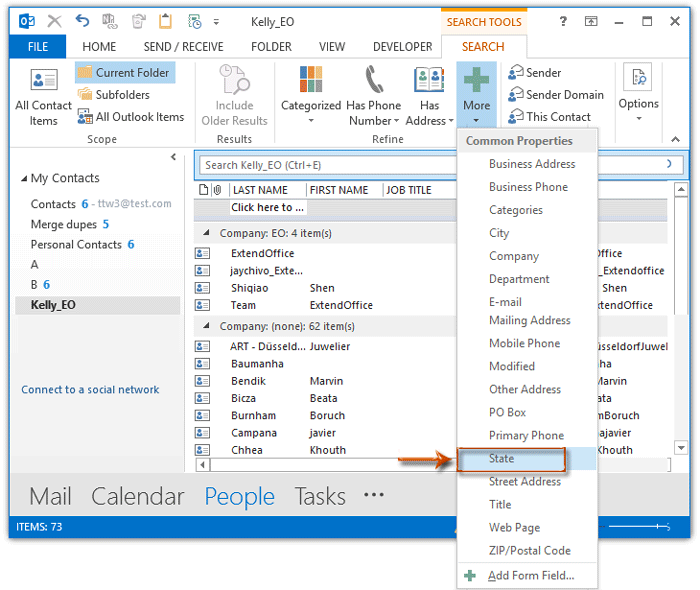Click the Has Address book icon

coord(429,82)
